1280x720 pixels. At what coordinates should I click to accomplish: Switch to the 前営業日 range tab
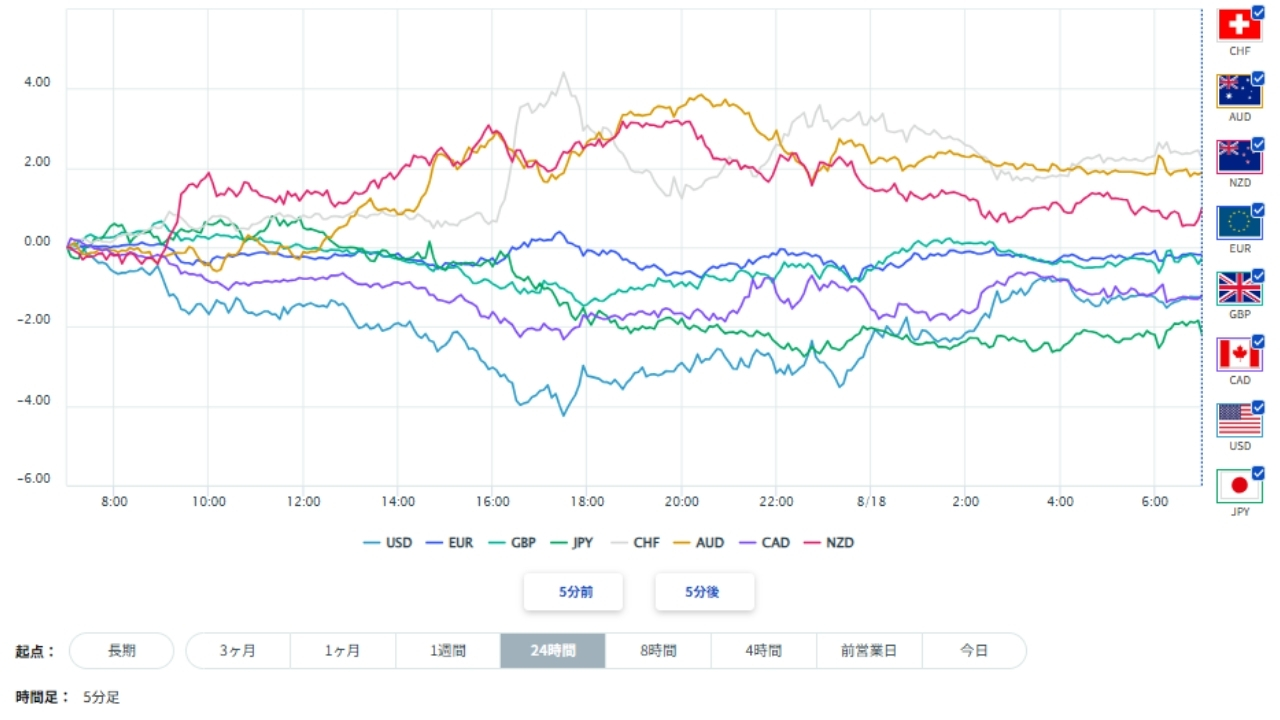869,651
